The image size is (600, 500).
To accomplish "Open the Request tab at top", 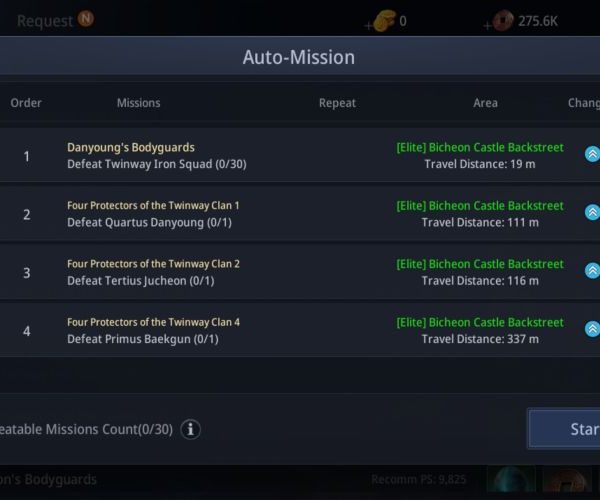I will click(x=45, y=21).
